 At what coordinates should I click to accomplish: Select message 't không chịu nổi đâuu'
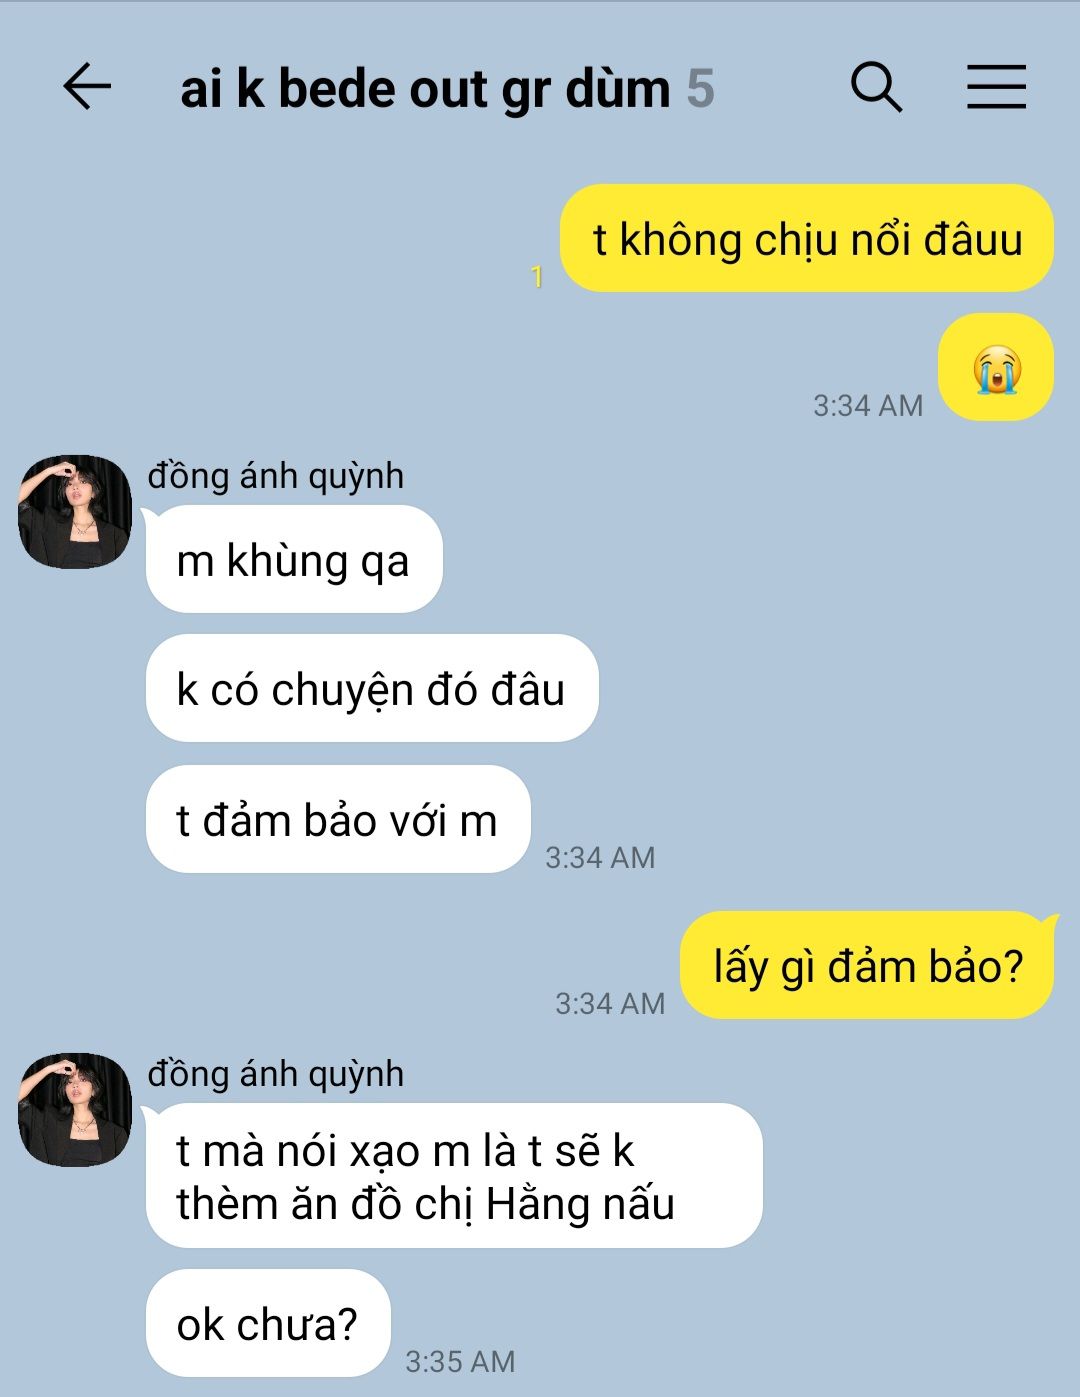click(807, 239)
